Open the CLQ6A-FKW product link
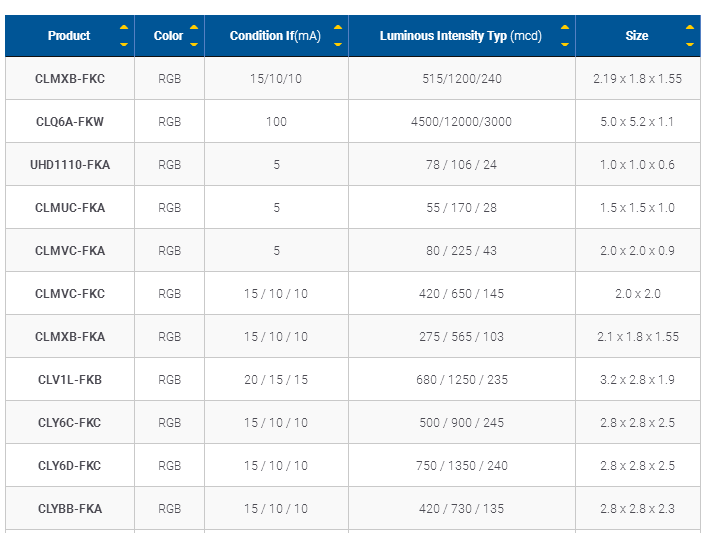 coord(70,122)
